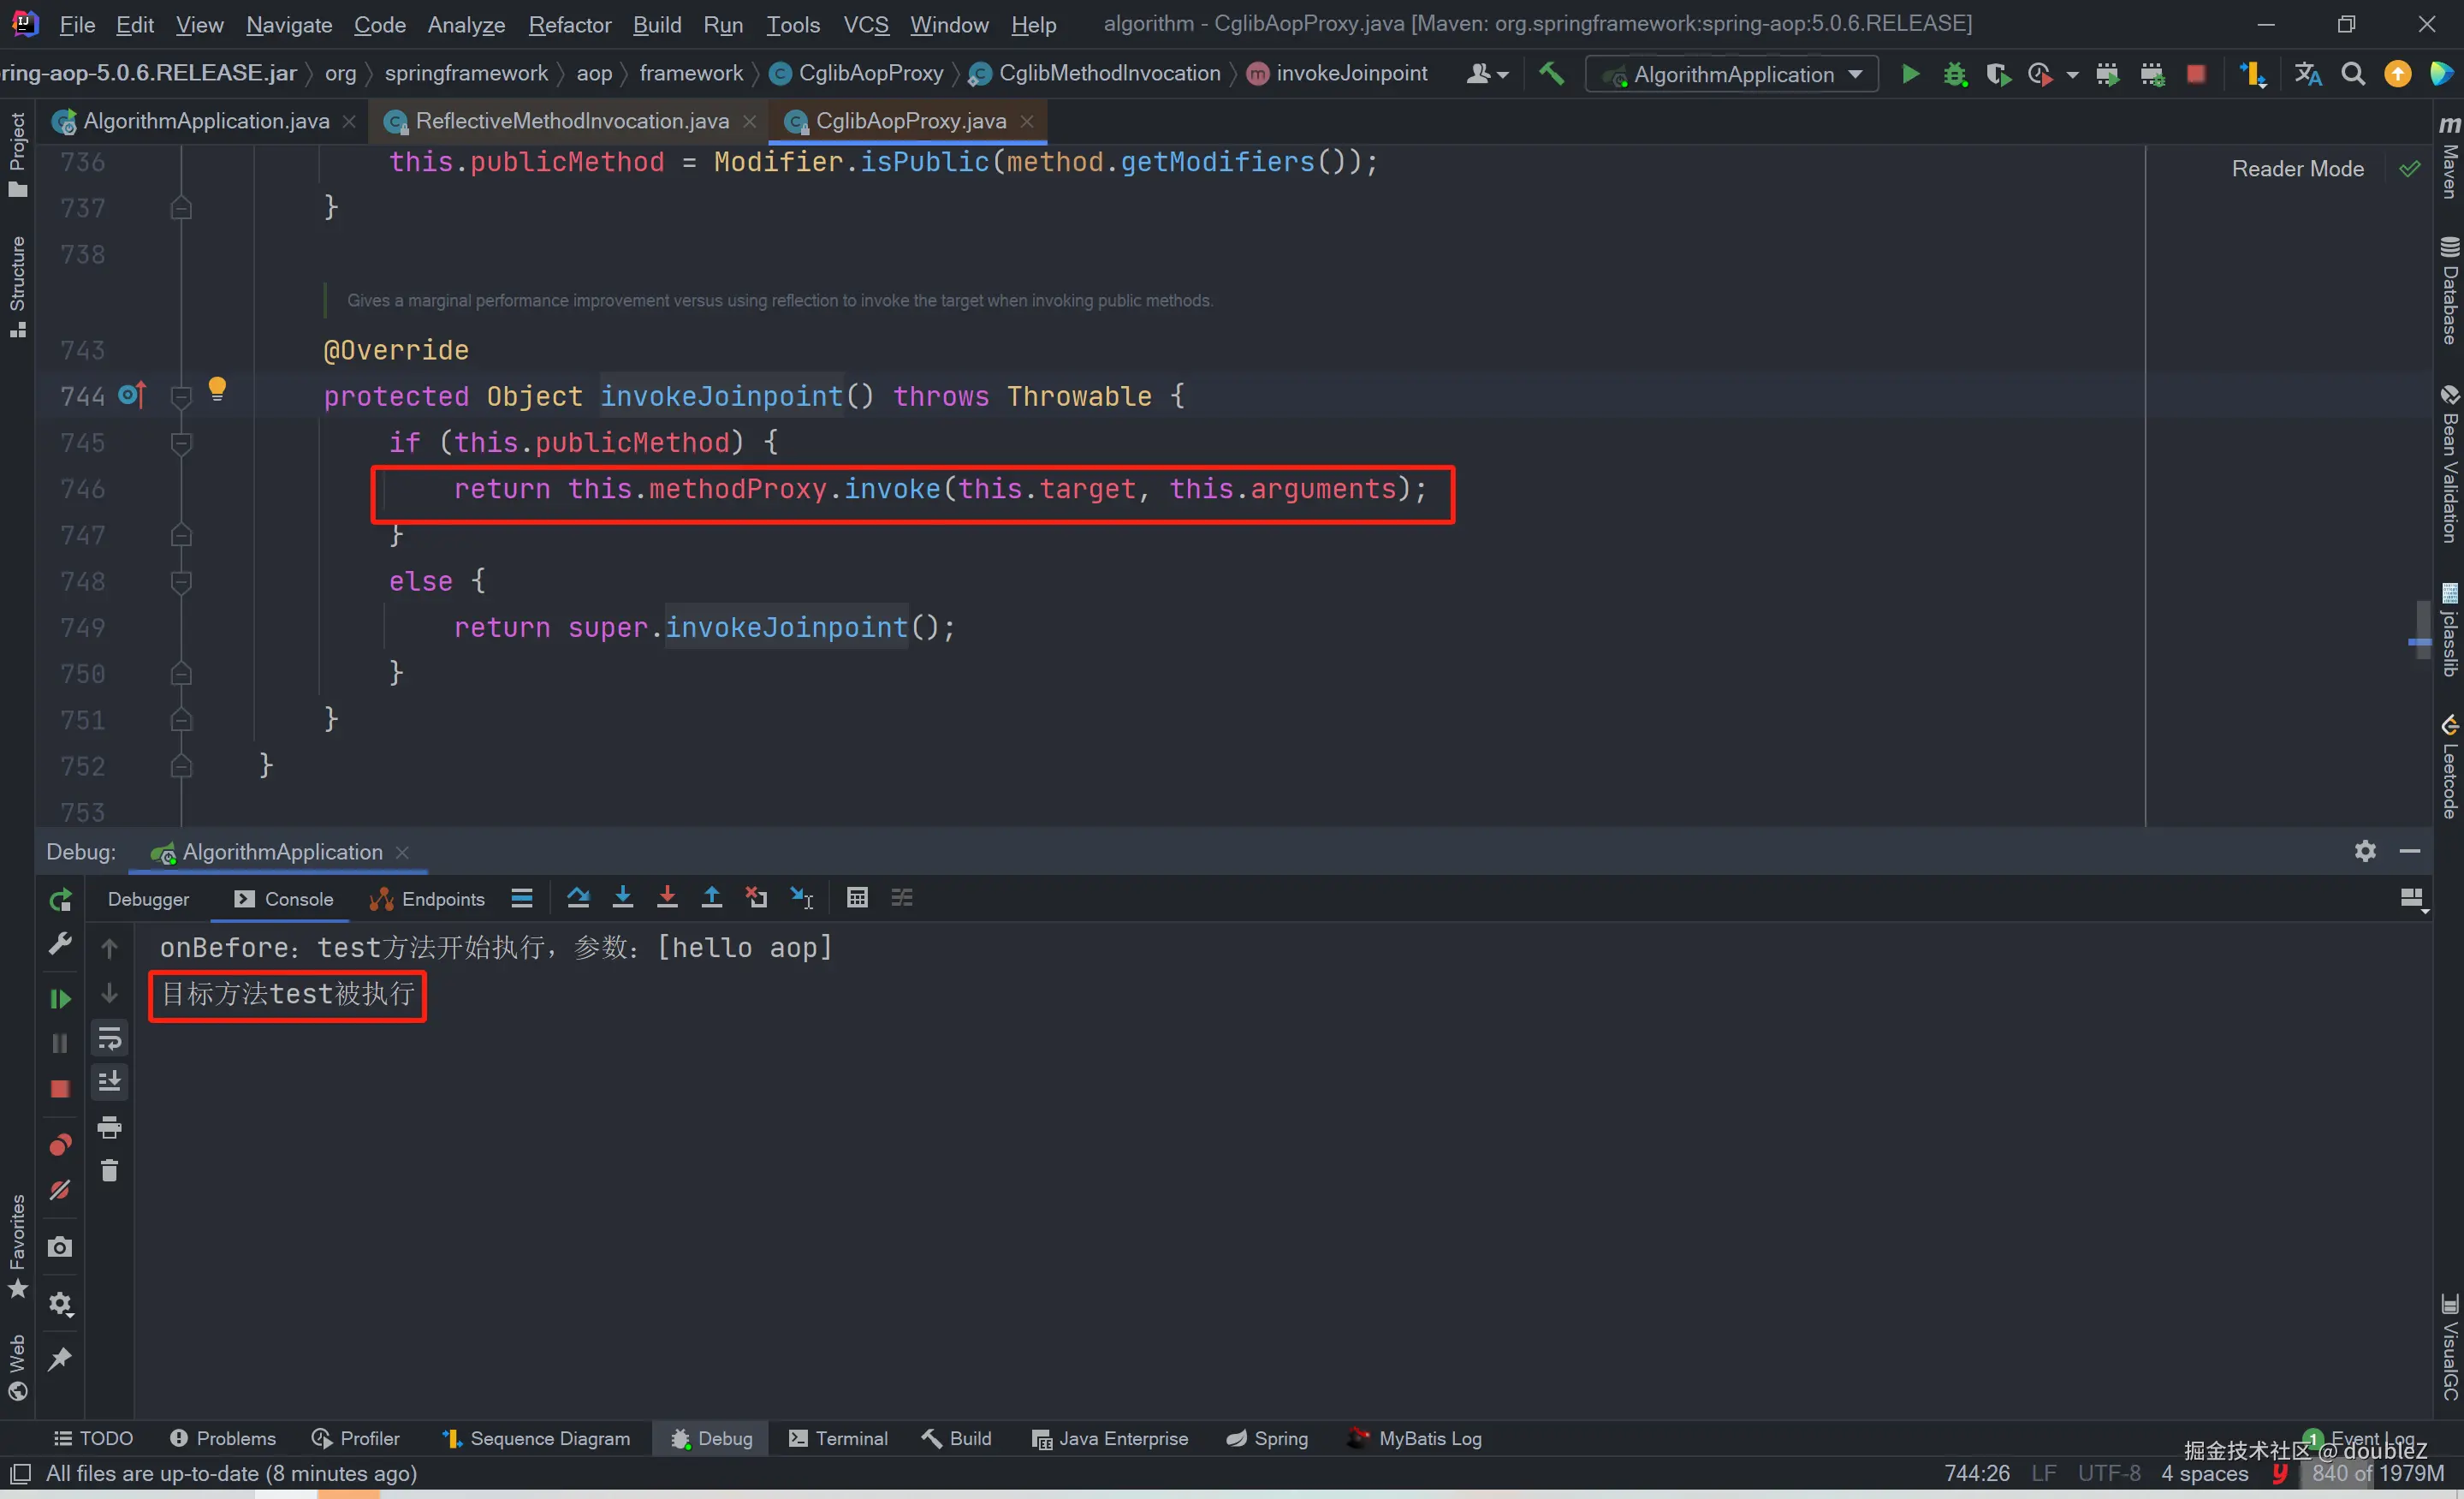The image size is (2464, 1499).
Task: Click the Step Over debugger icon
Action: [x=578, y=897]
